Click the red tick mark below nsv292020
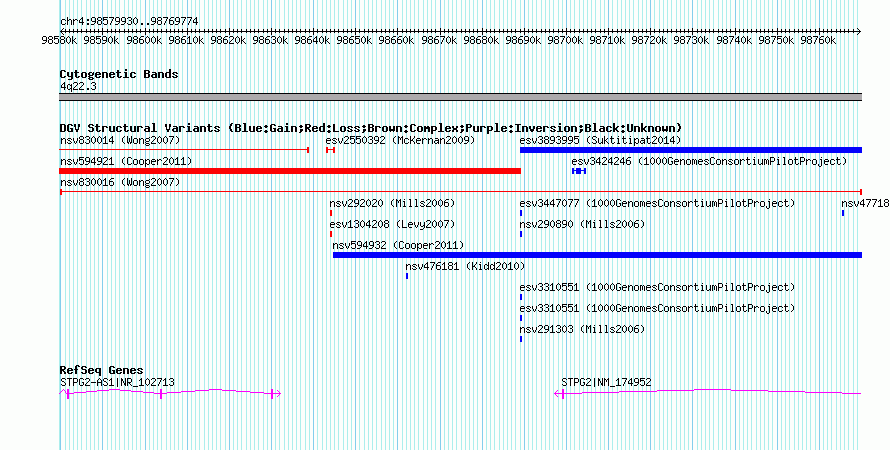890x450 pixels. (331, 213)
